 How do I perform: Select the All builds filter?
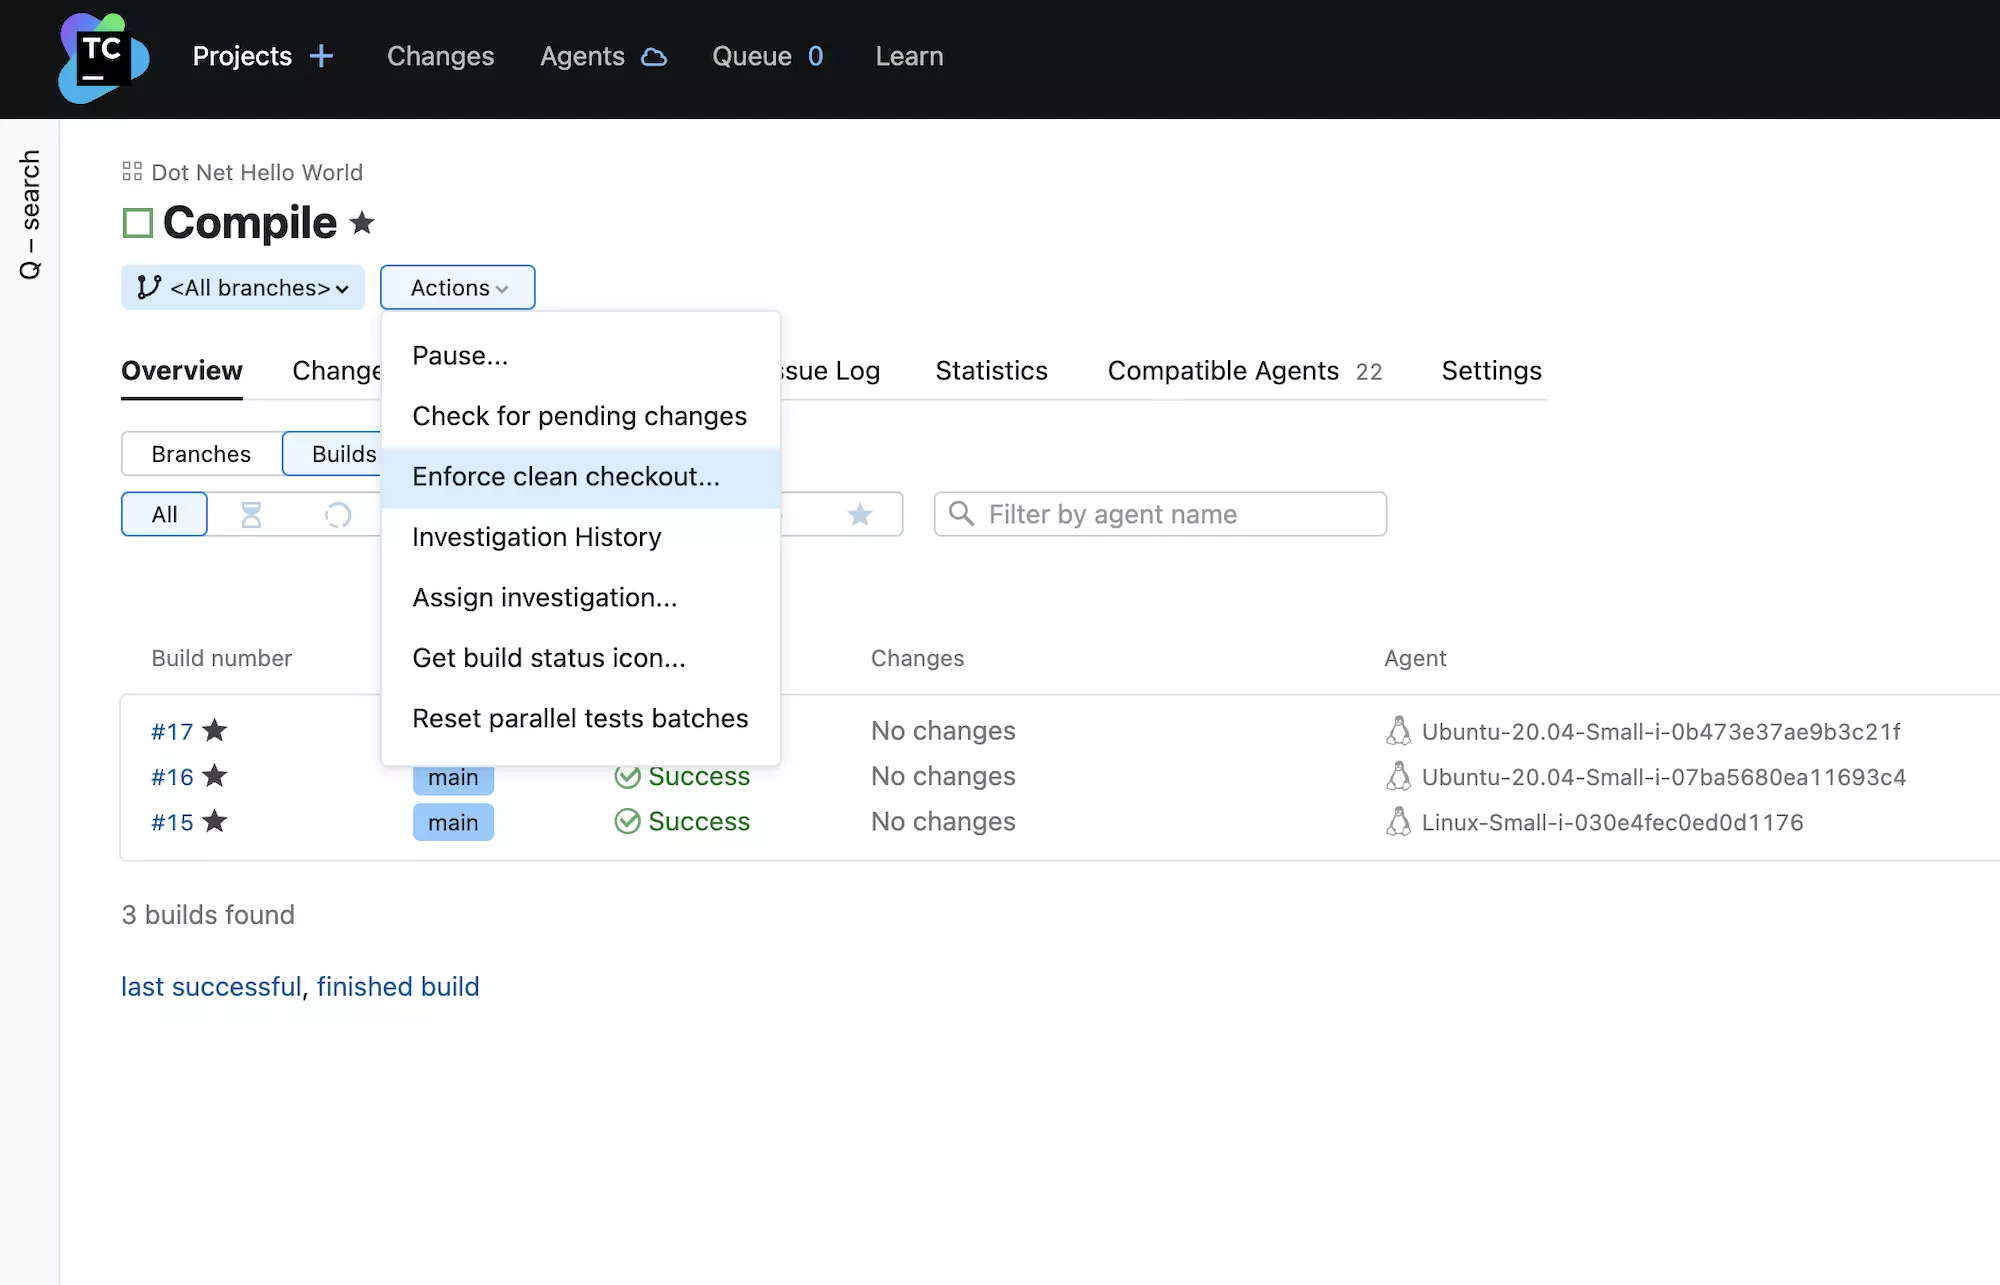point(163,514)
